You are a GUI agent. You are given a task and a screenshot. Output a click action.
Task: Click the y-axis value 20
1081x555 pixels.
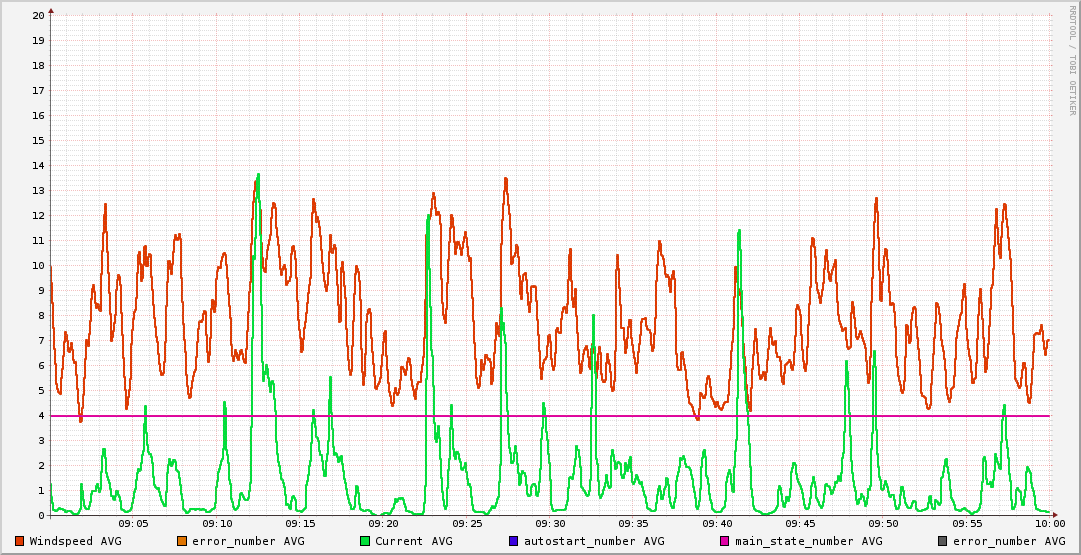tap(38, 16)
